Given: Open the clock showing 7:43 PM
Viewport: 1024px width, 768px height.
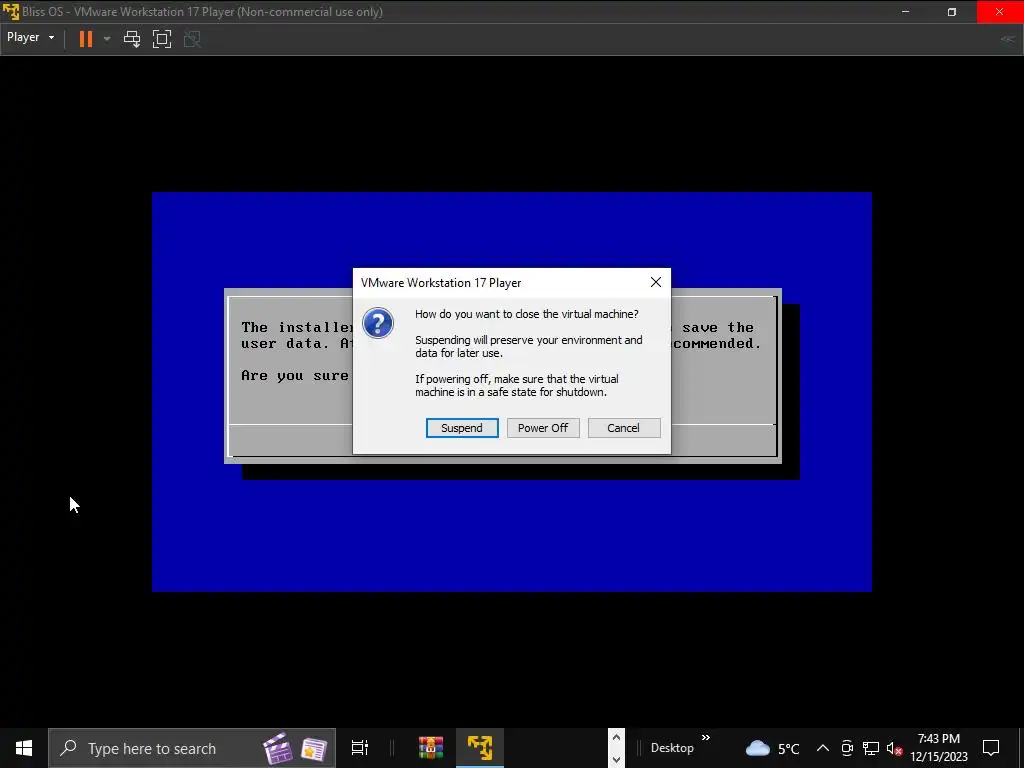Looking at the screenshot, I should pyautogui.click(x=939, y=748).
